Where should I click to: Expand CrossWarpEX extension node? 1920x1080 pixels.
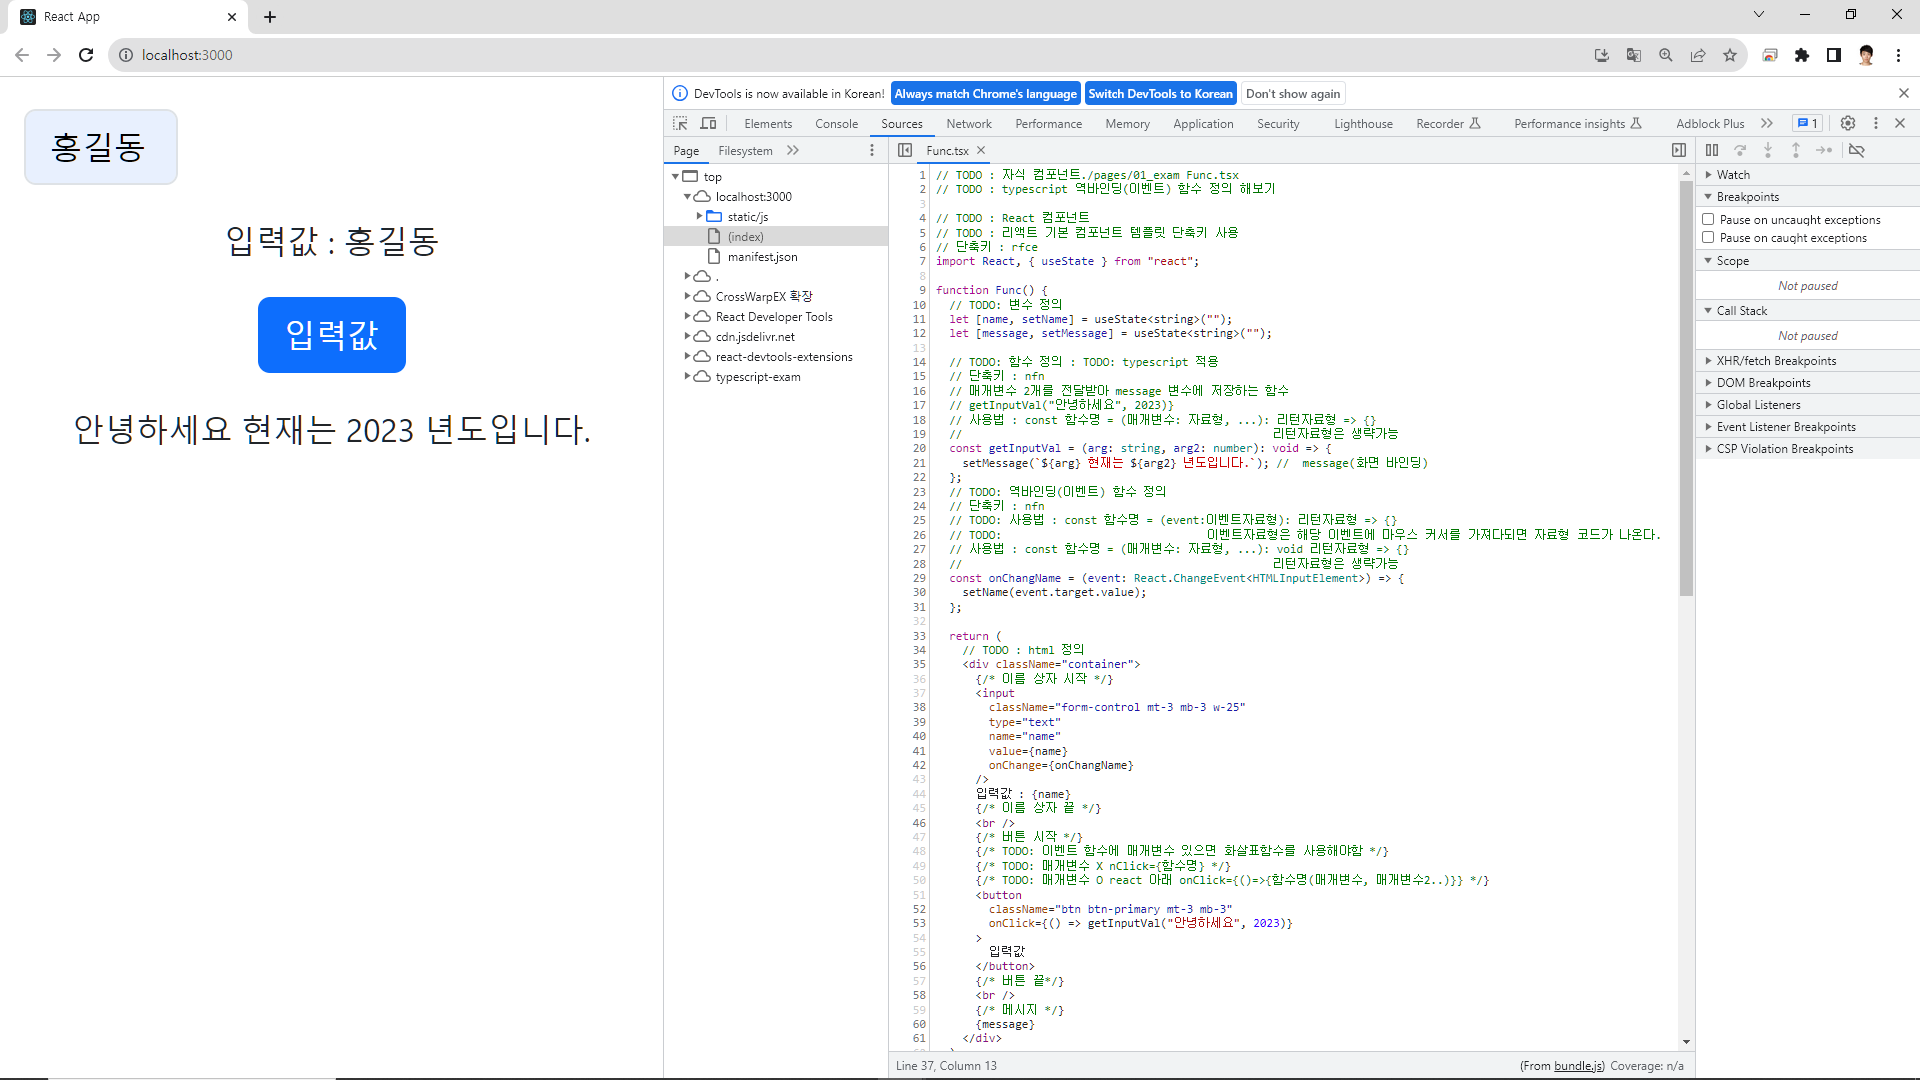687,296
